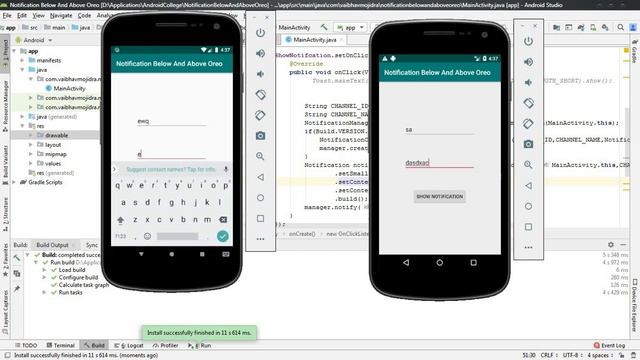The height and width of the screenshot is (360, 640).
Task: Click volume up on left emulator toolbar
Action: point(260,53)
